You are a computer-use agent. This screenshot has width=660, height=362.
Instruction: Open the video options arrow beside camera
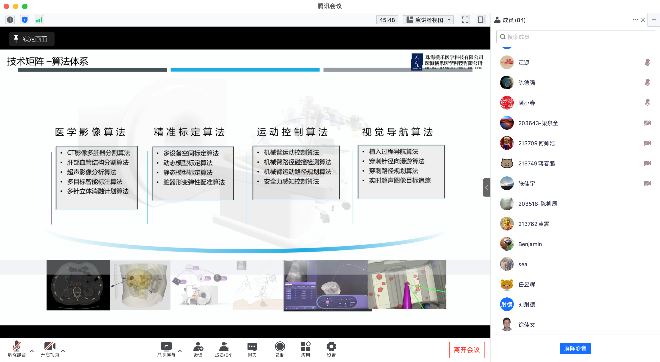coord(63,350)
